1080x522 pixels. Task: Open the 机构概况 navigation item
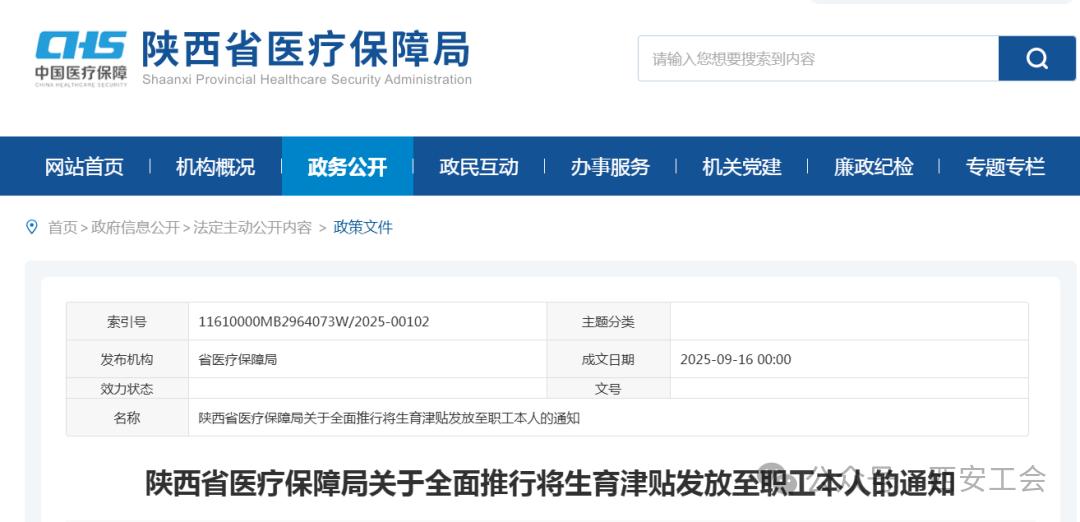click(x=215, y=167)
